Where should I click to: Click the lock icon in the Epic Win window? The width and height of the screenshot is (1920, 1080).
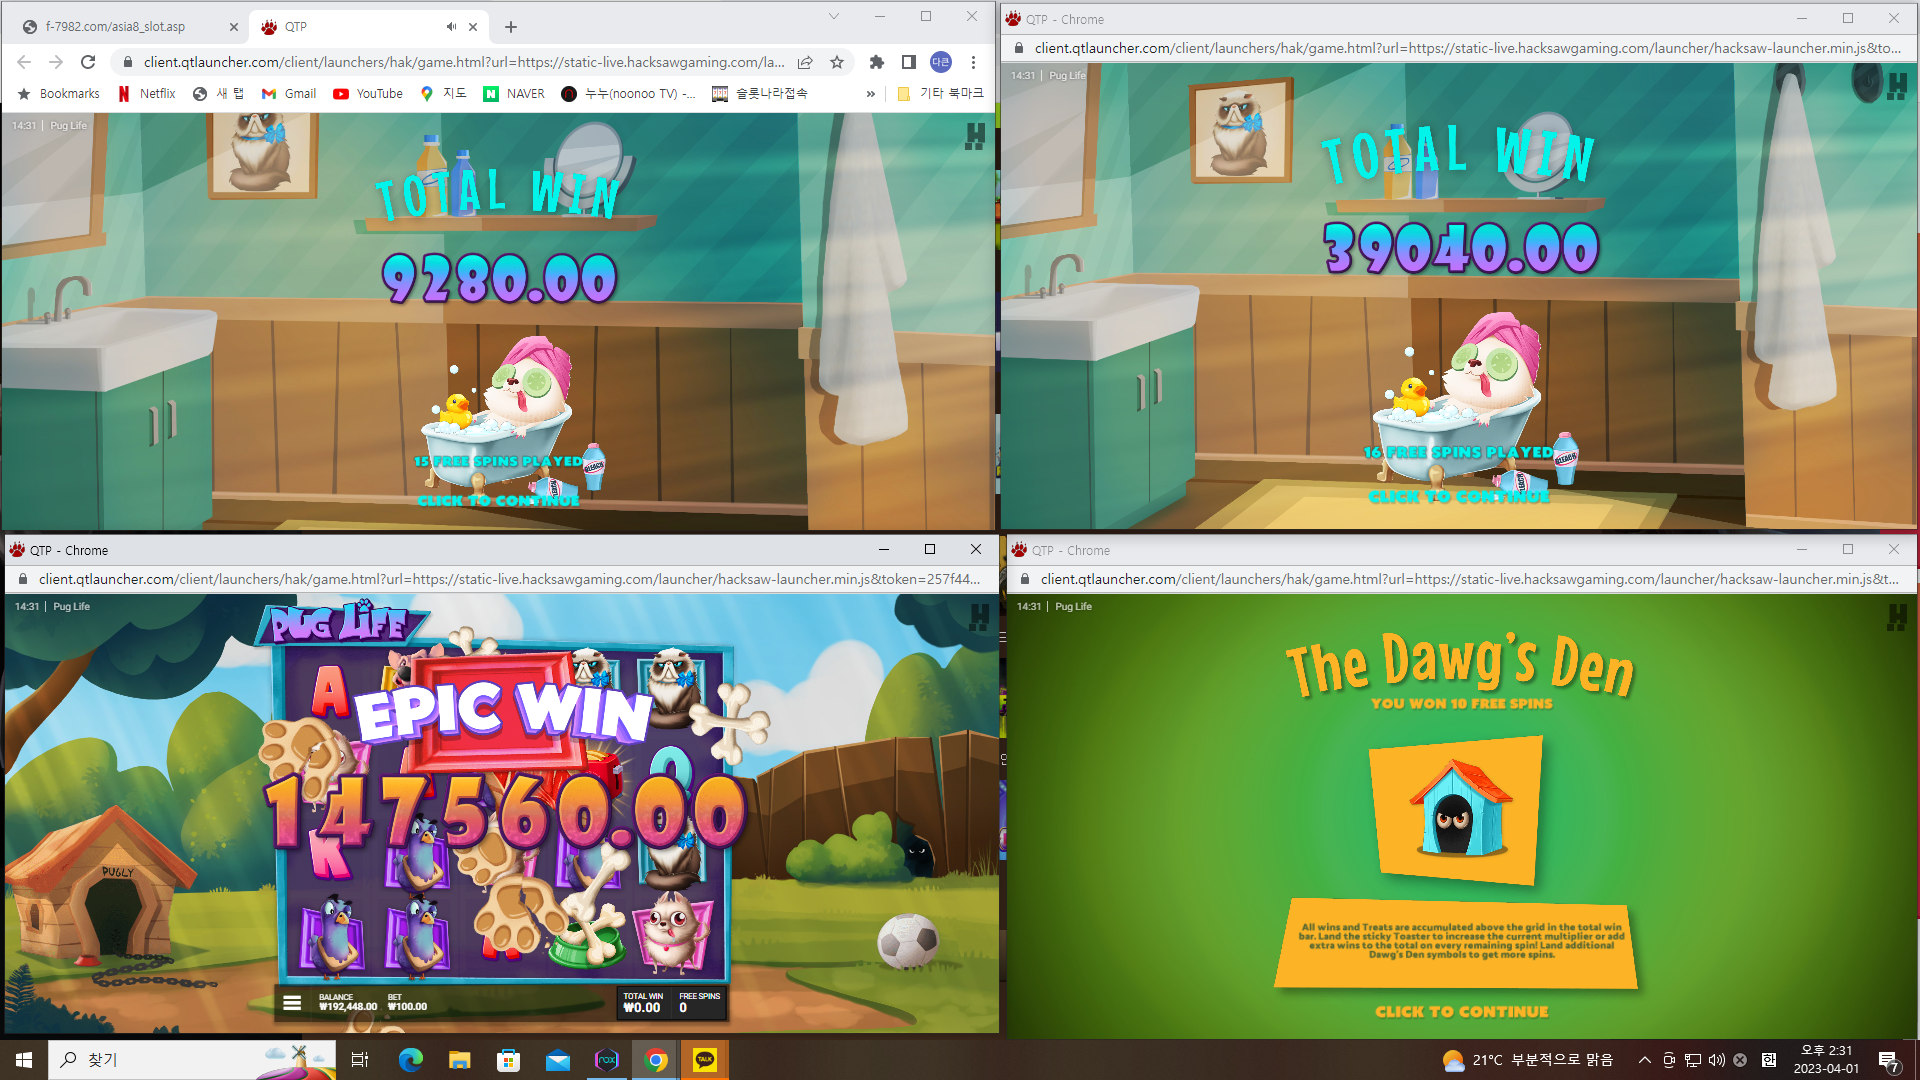[22, 579]
